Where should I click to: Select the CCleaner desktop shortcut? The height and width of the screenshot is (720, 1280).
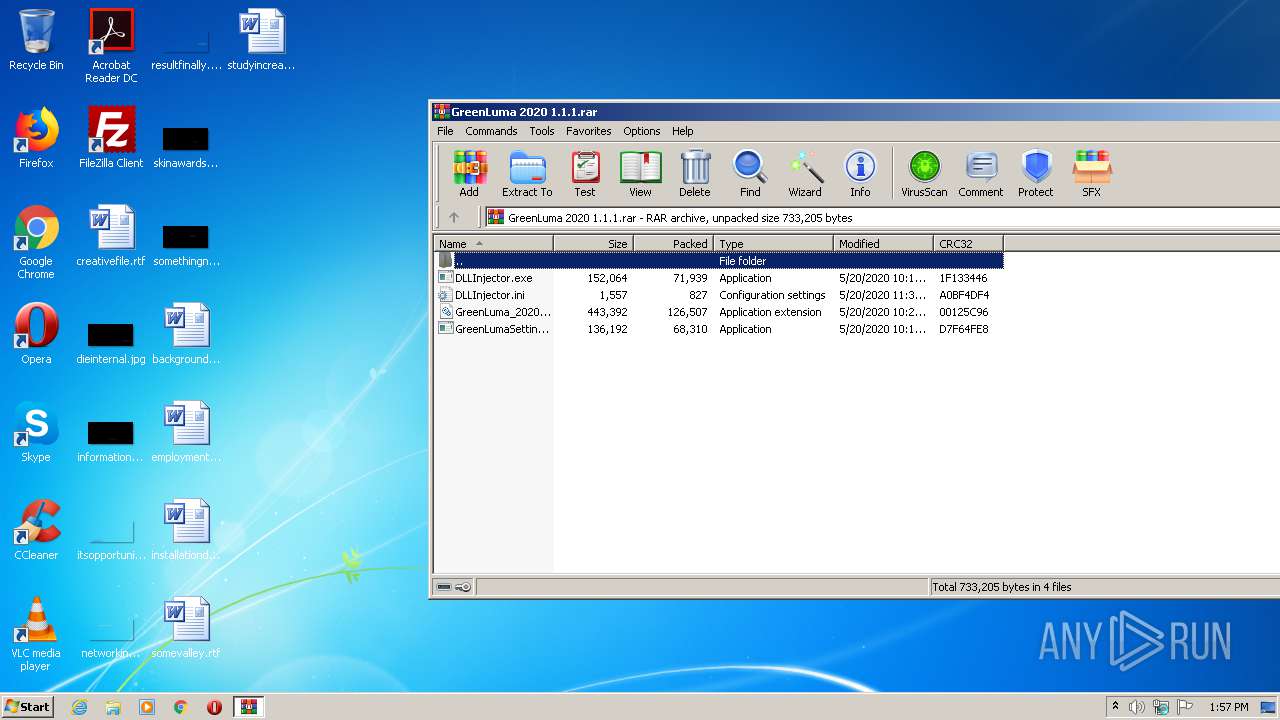[36, 530]
